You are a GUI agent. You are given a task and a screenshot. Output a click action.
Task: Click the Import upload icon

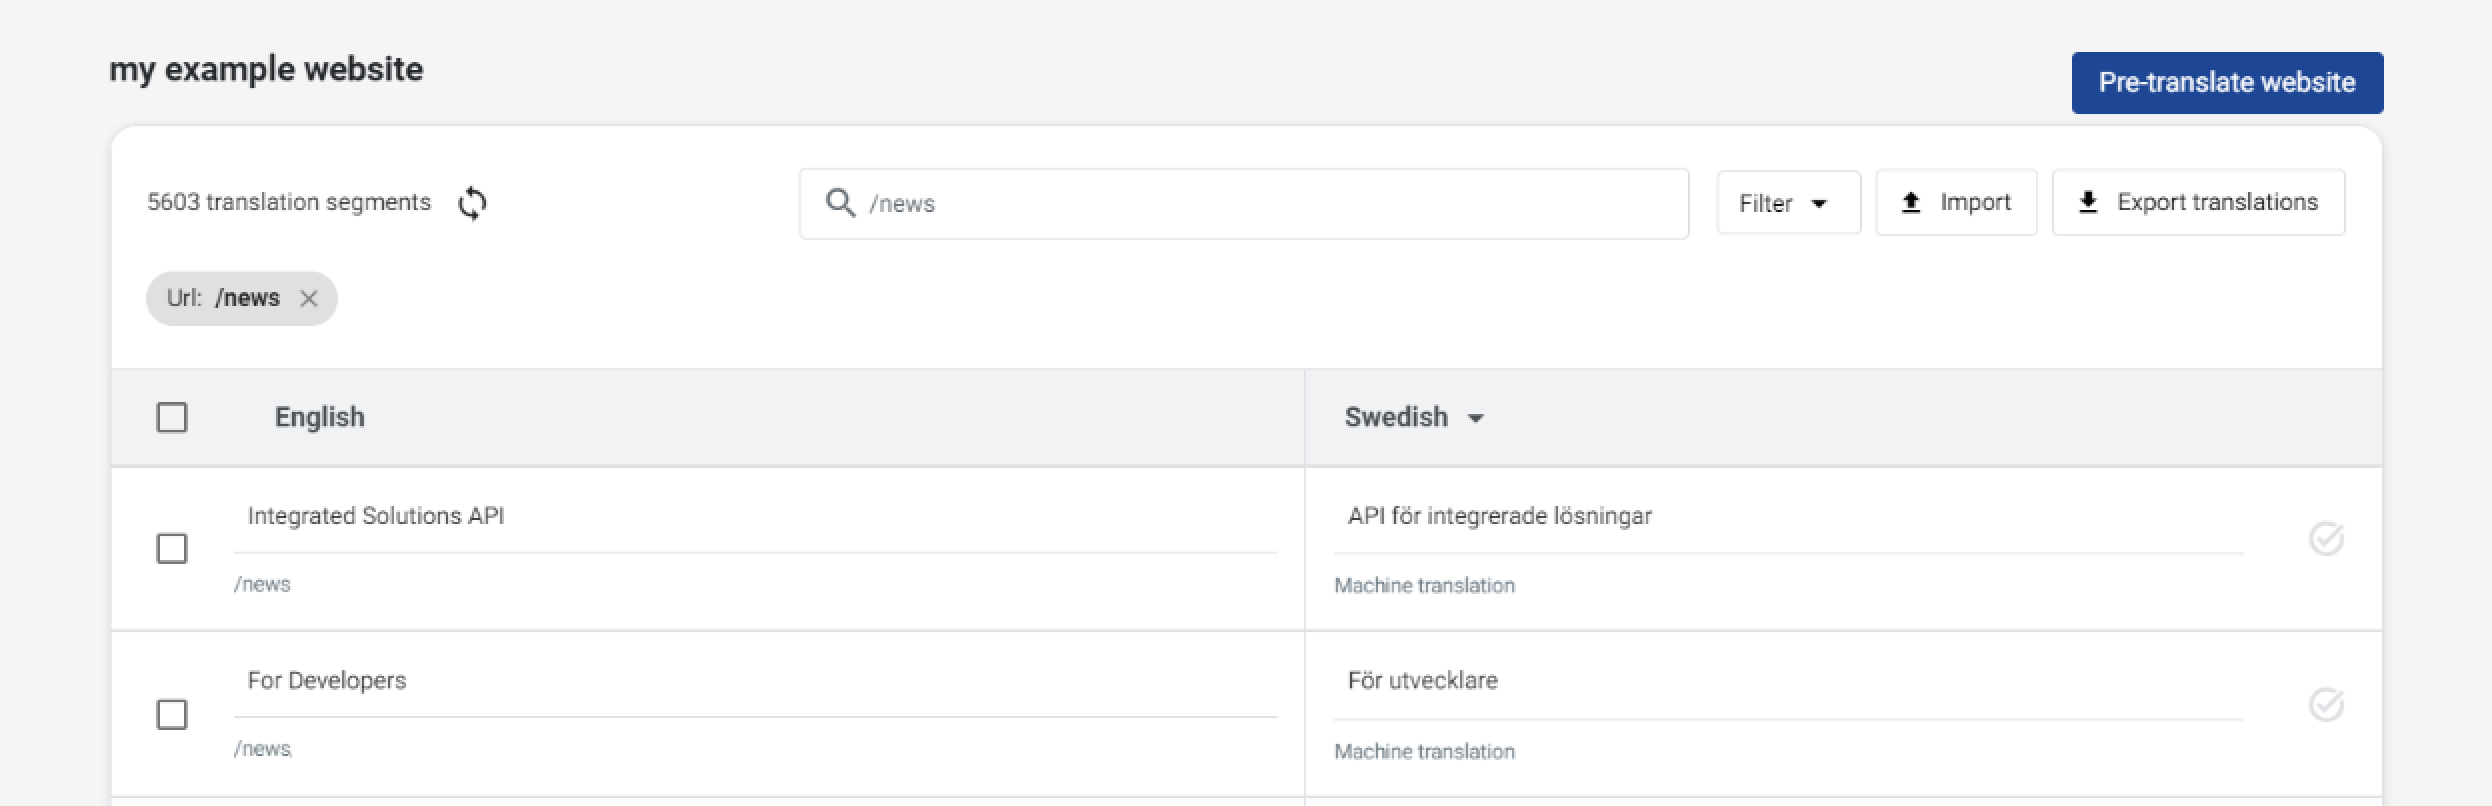(x=1911, y=203)
